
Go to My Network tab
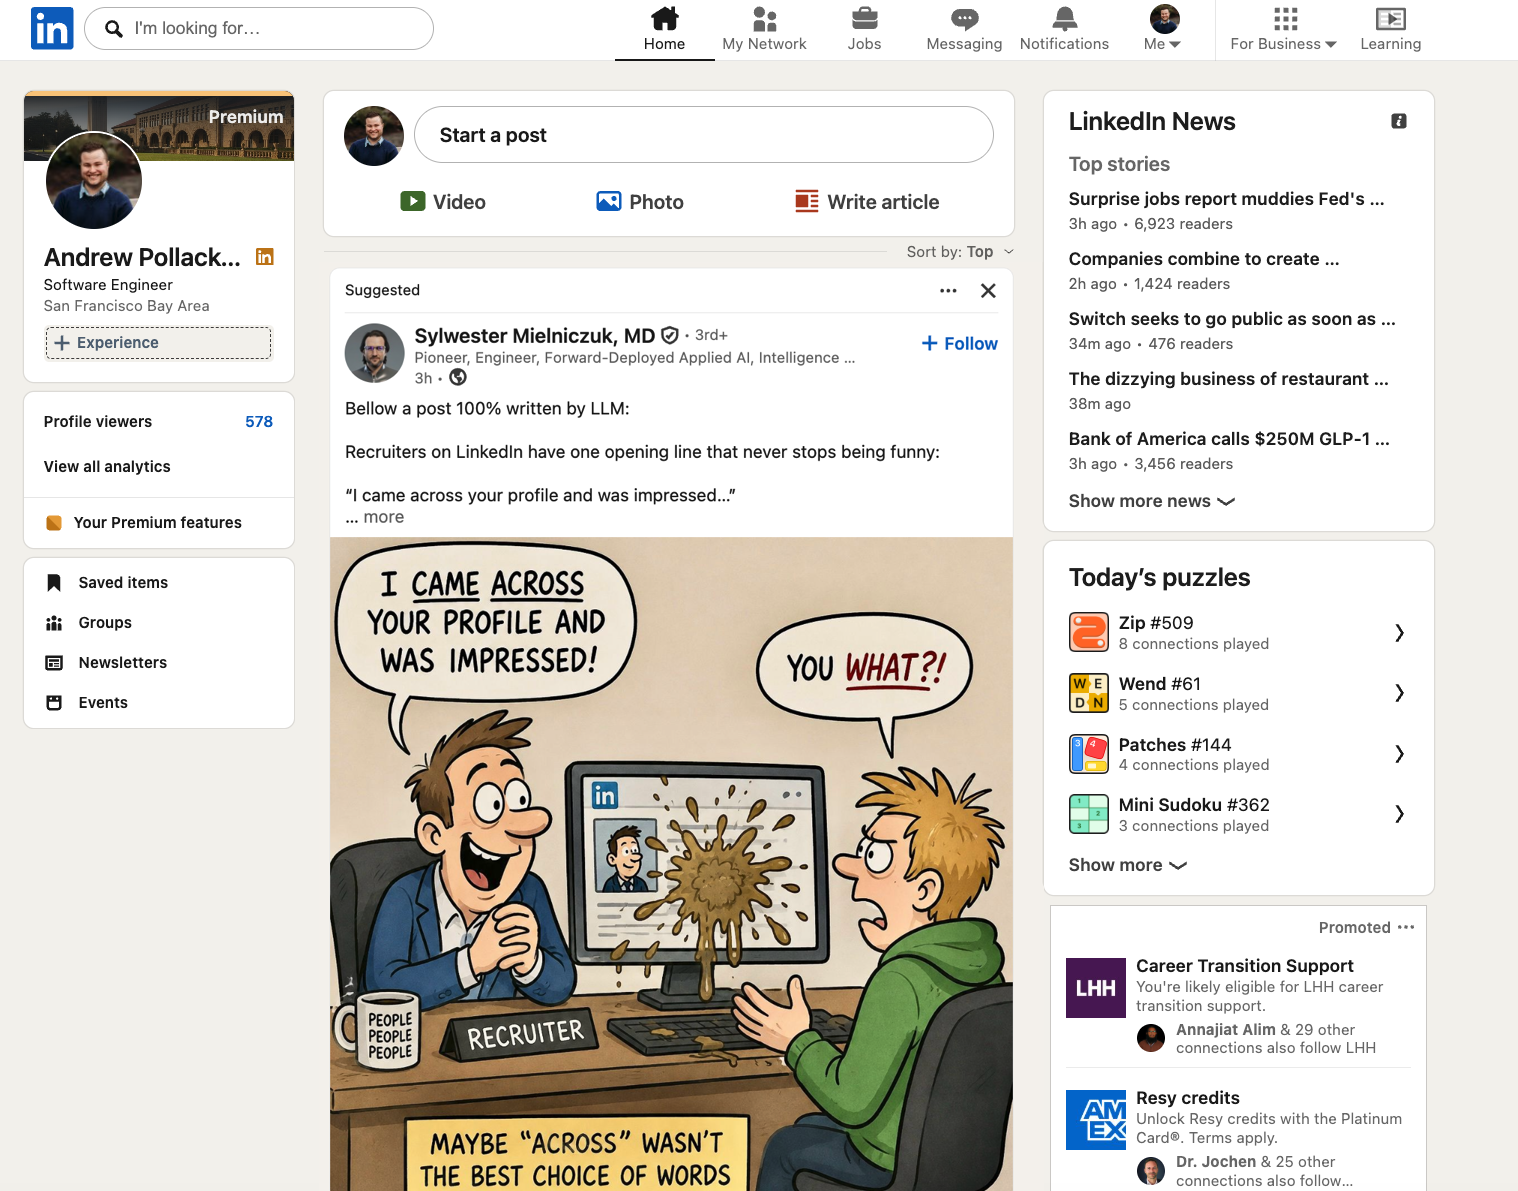click(x=764, y=29)
